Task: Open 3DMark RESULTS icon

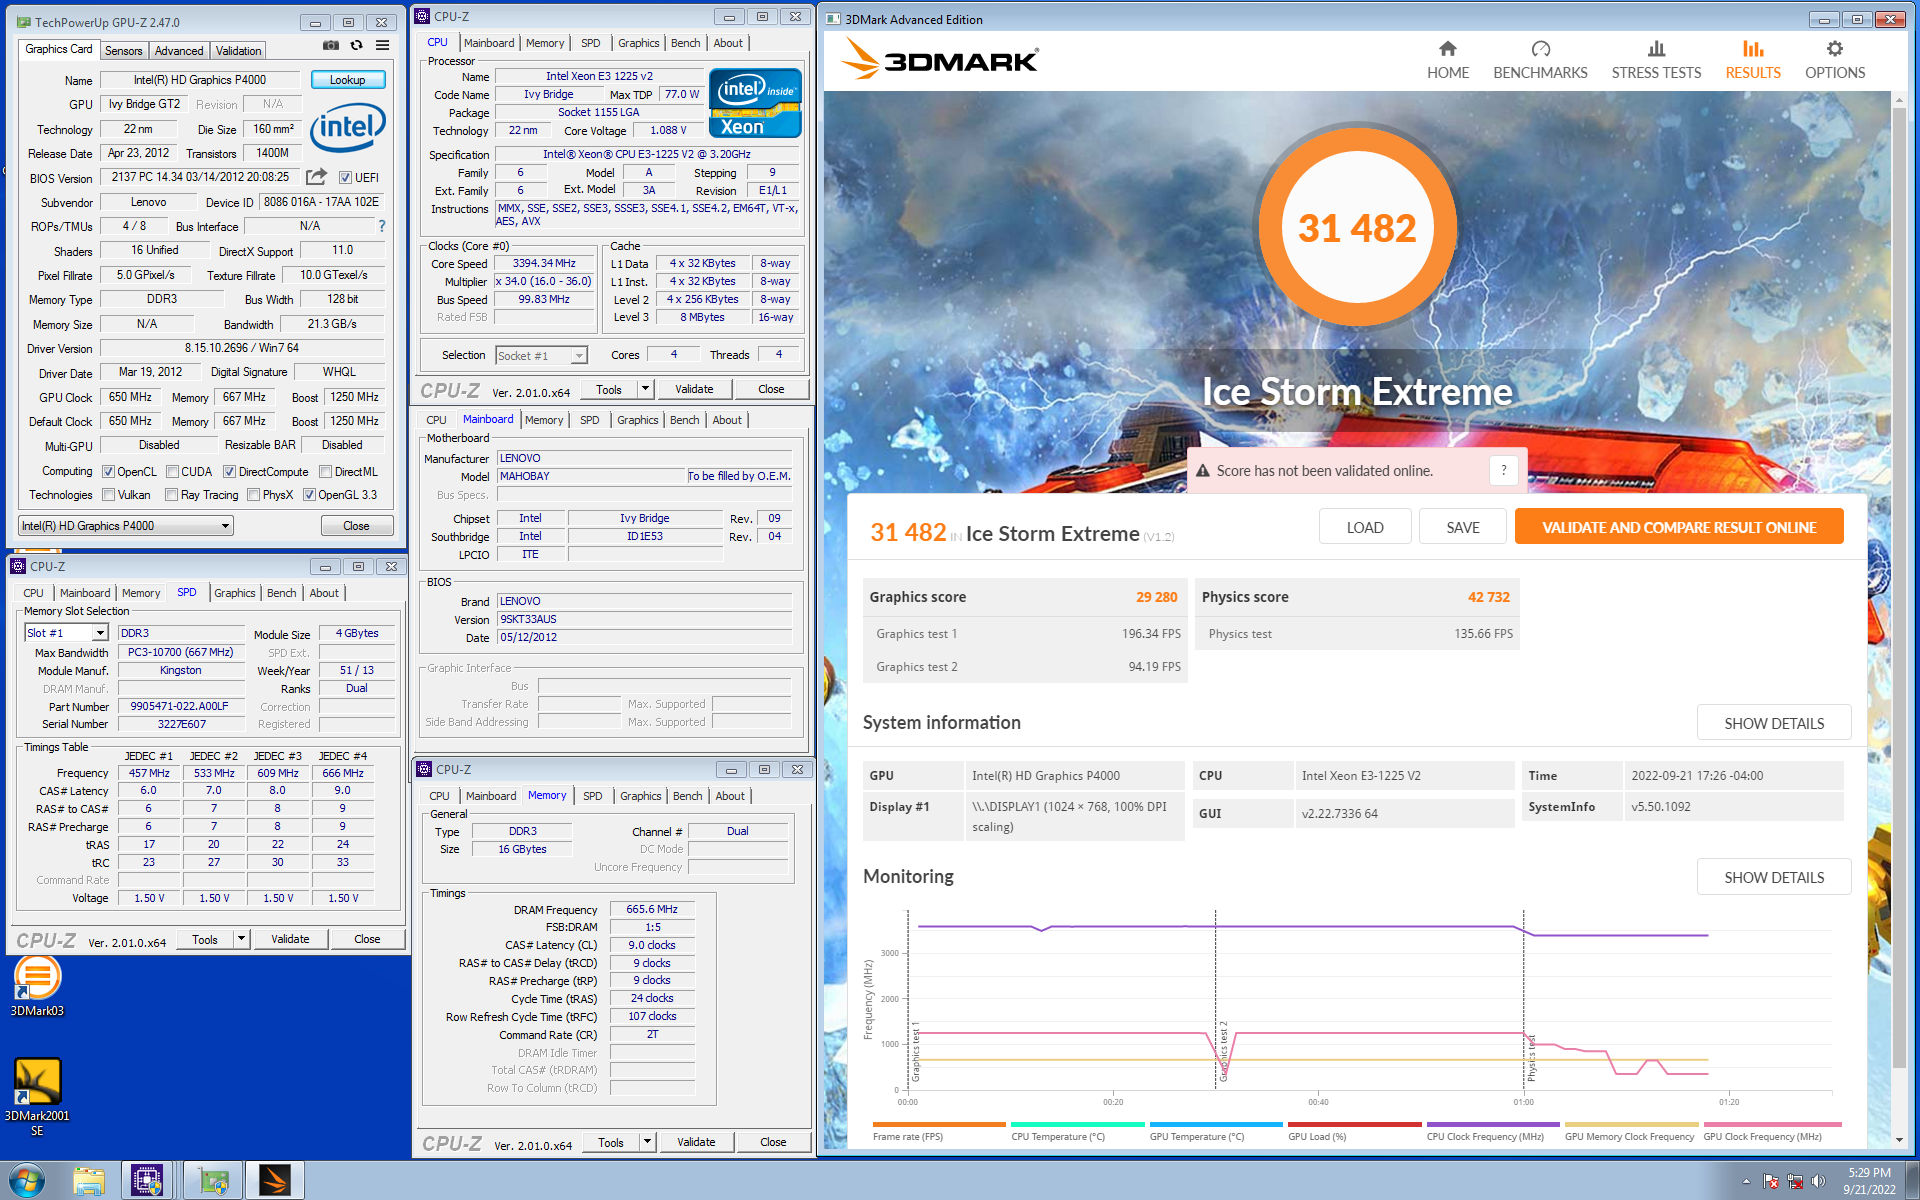Action: coord(1753,49)
